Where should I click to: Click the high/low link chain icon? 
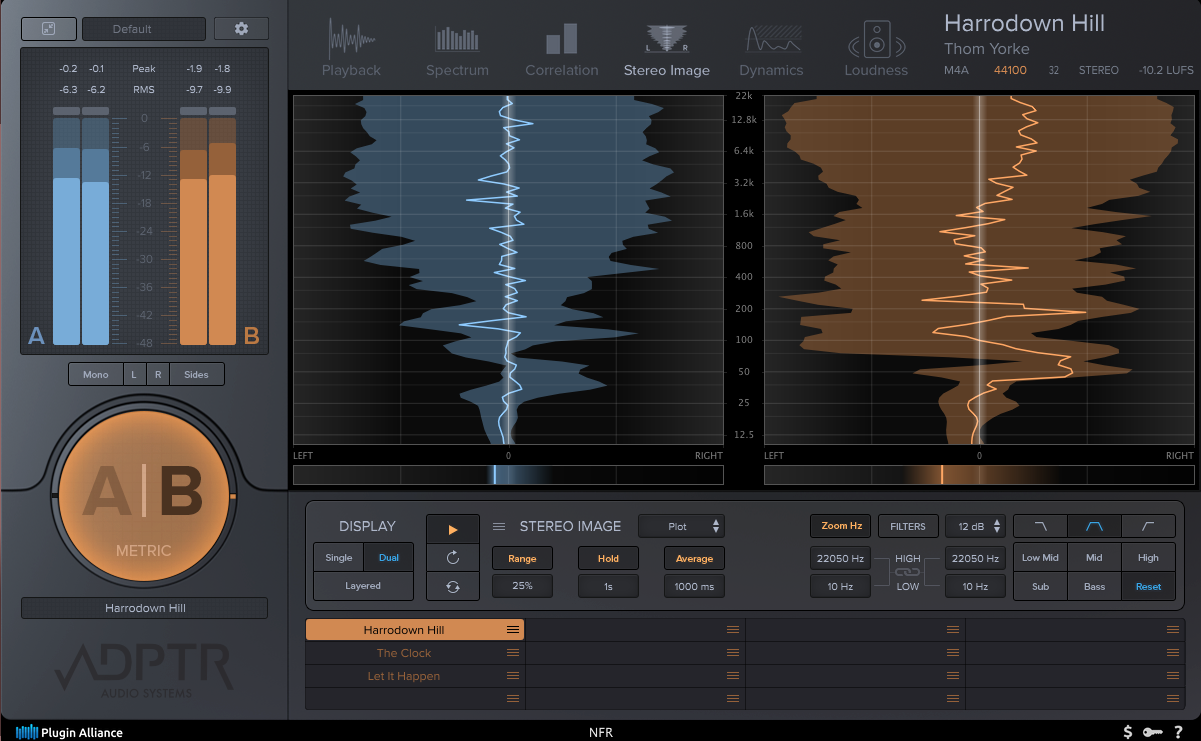coord(907,572)
